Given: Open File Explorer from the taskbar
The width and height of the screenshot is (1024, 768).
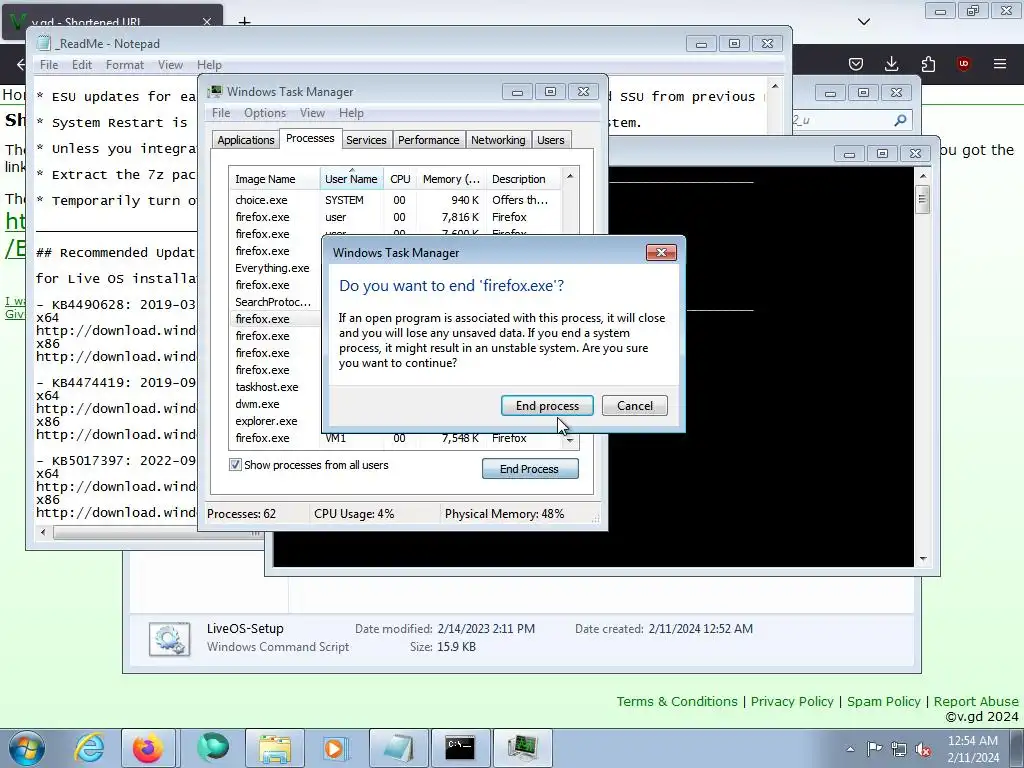Looking at the screenshot, I should click(275, 748).
